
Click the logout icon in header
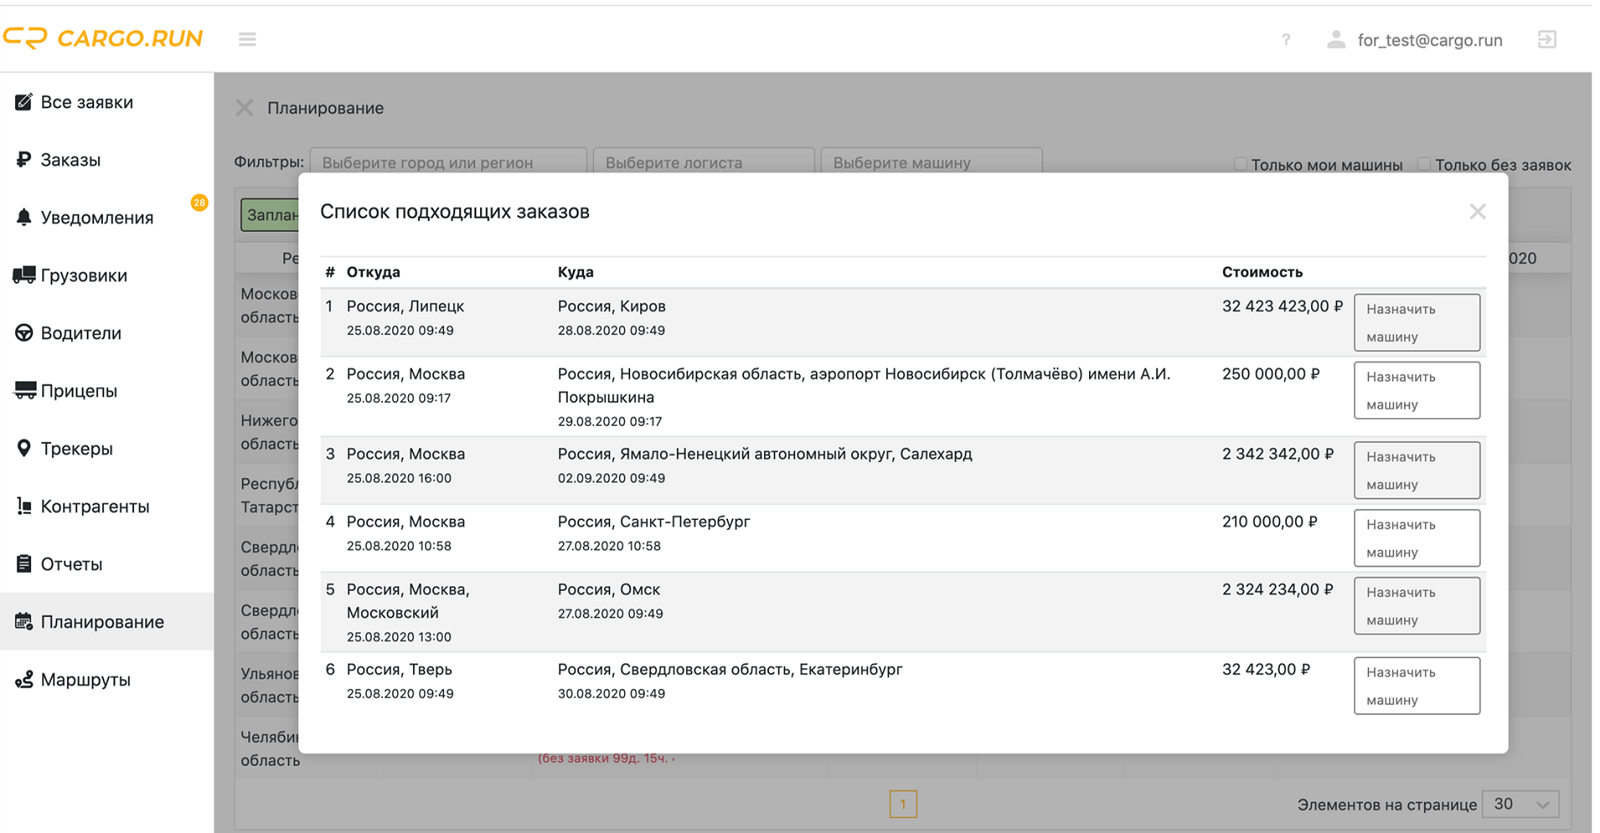point(1547,40)
